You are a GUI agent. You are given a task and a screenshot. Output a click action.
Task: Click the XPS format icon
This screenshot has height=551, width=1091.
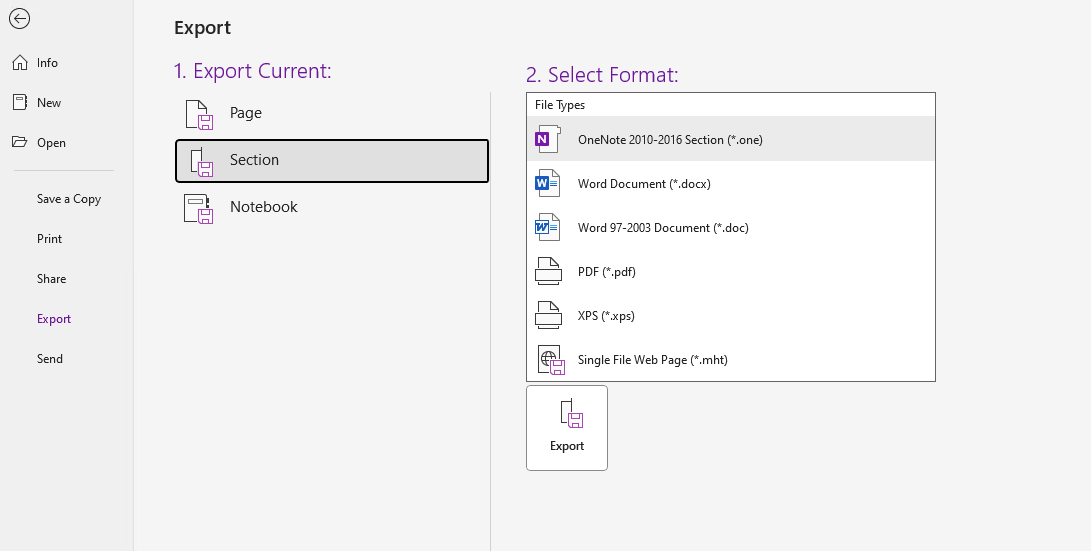[547, 316]
